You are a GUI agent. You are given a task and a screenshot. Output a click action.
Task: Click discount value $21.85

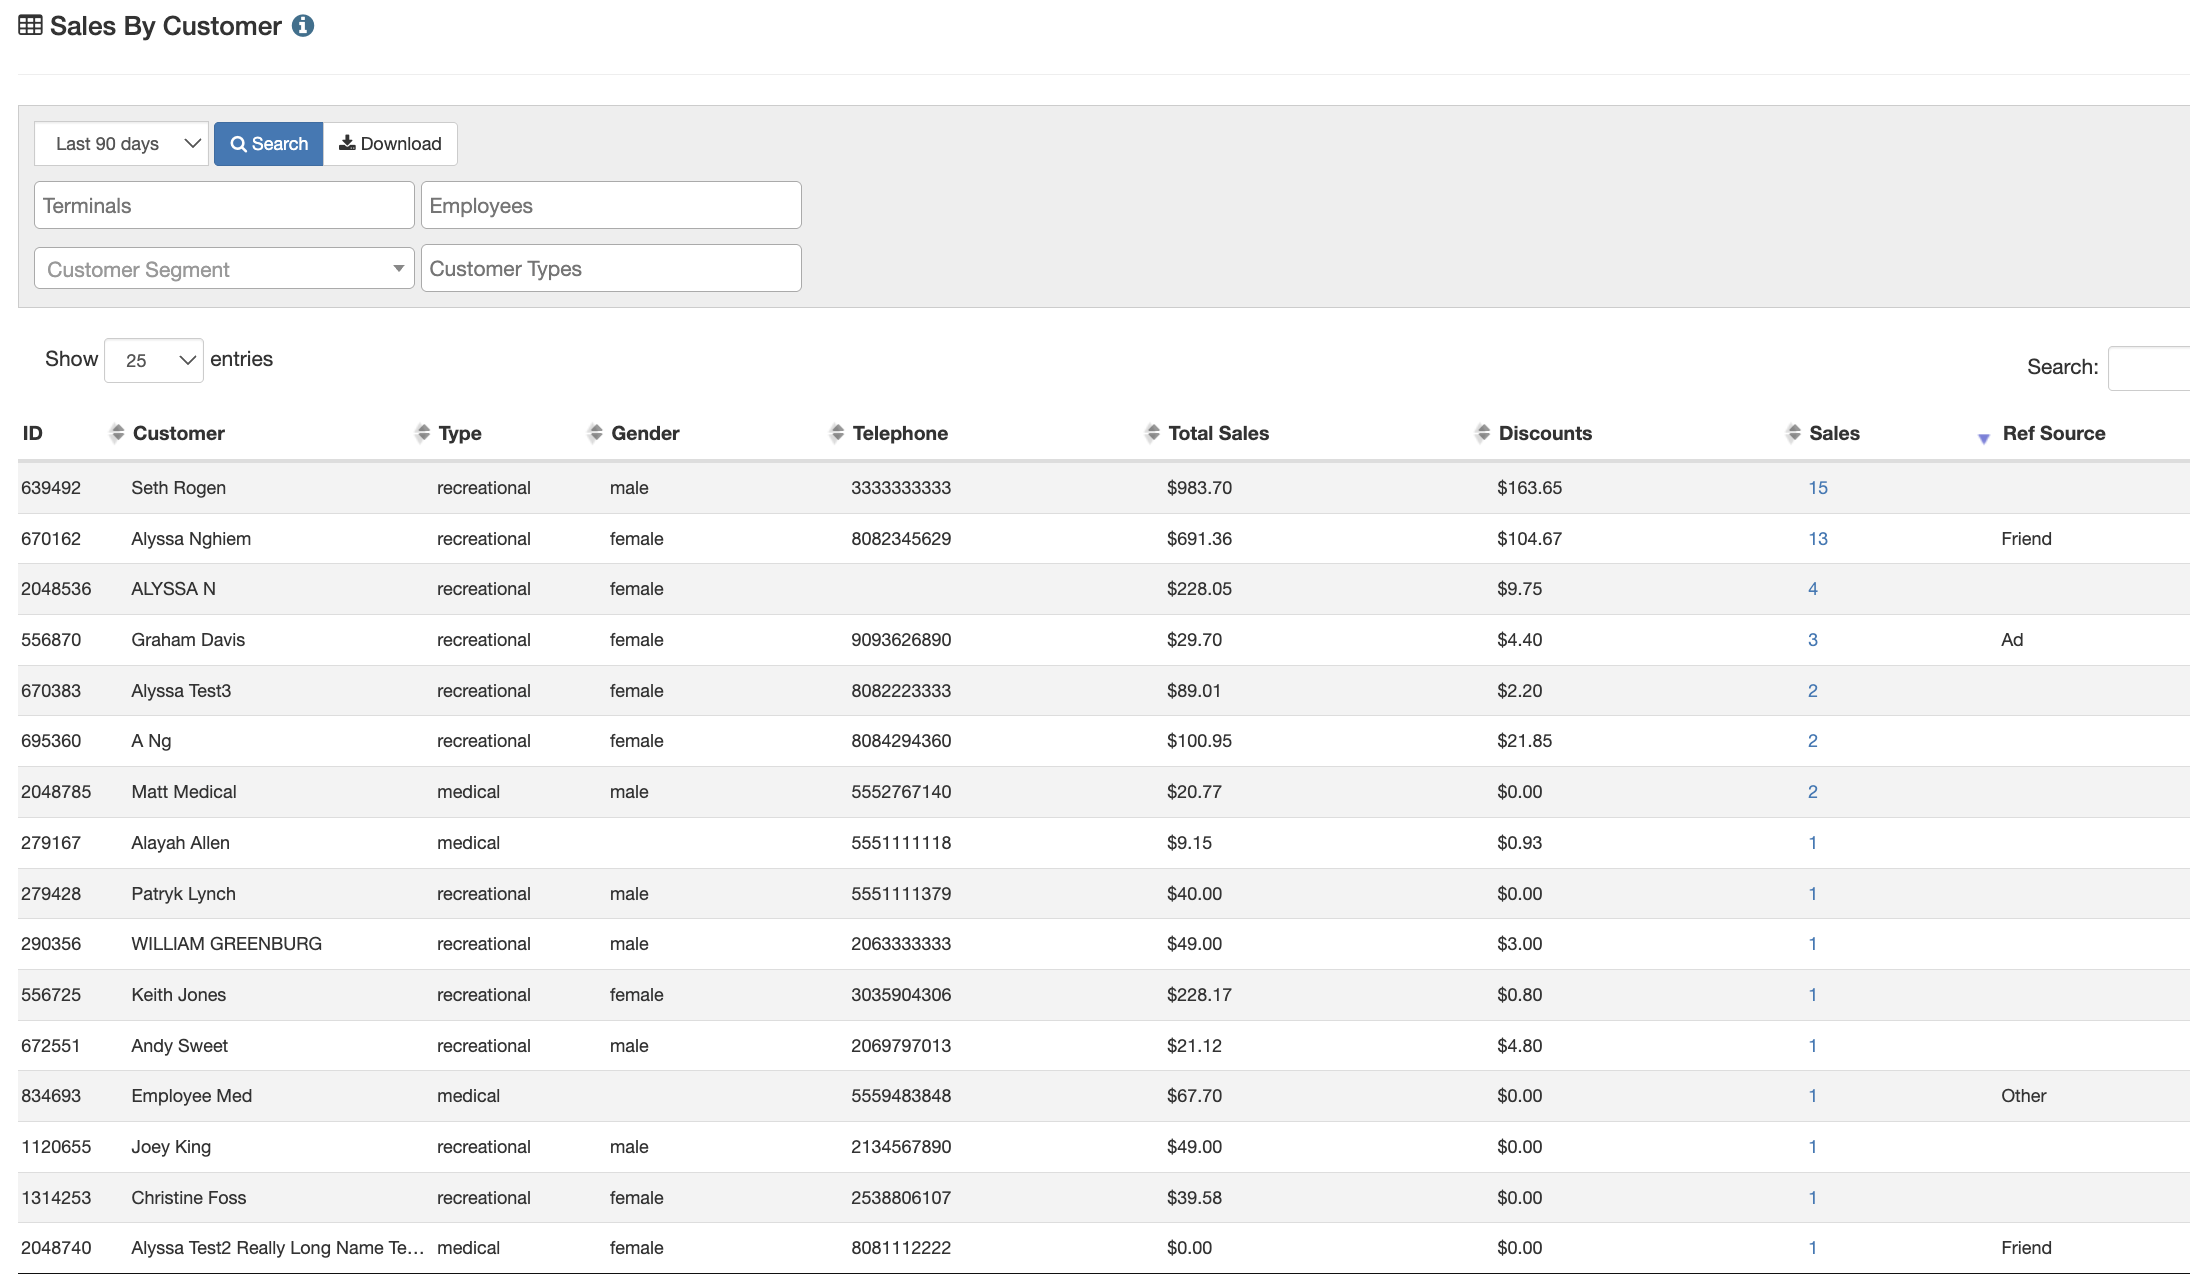pyautogui.click(x=1524, y=741)
